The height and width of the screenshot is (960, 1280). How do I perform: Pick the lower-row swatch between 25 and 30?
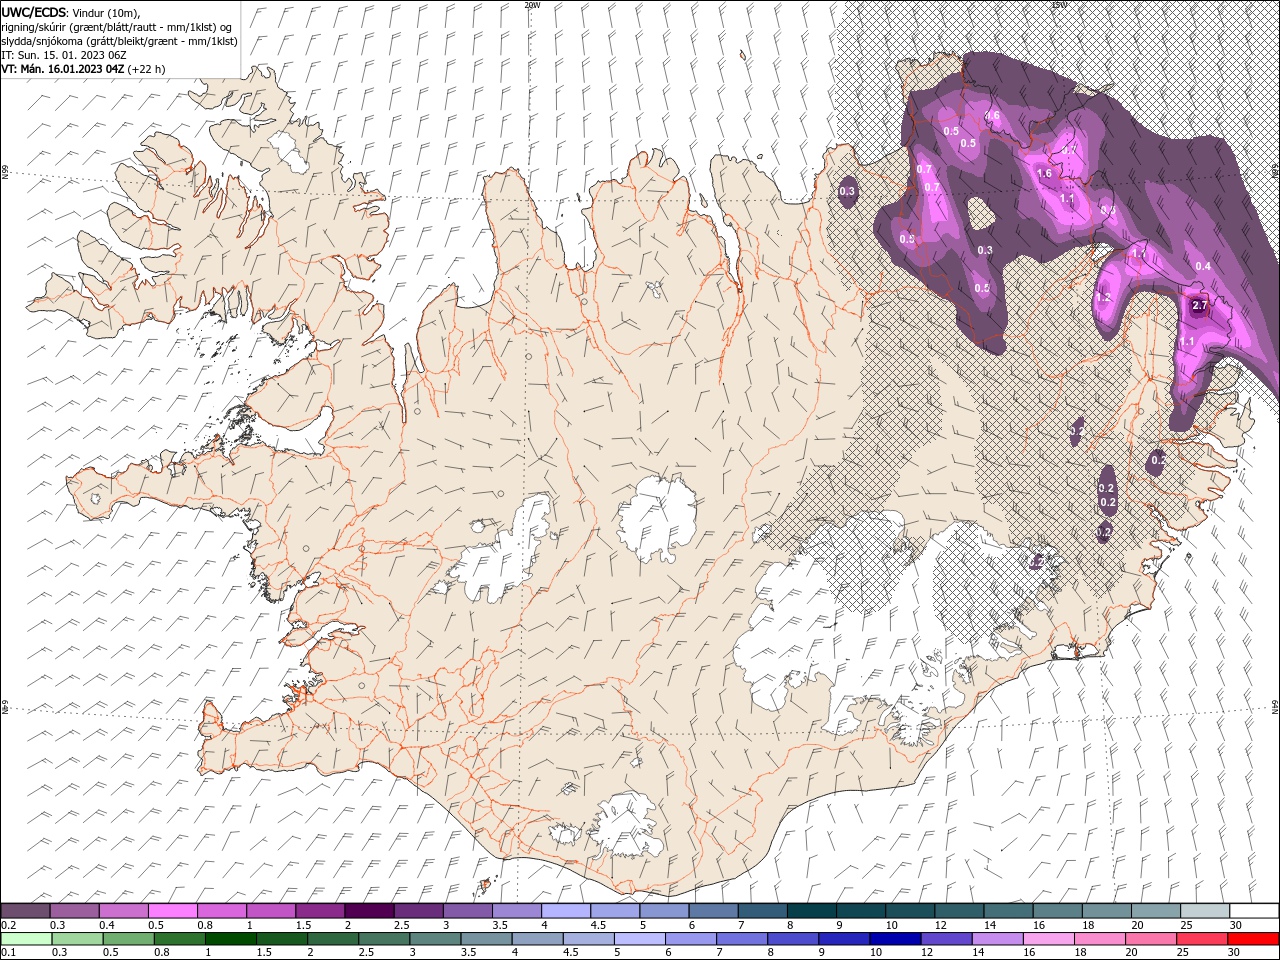(x=1205, y=939)
